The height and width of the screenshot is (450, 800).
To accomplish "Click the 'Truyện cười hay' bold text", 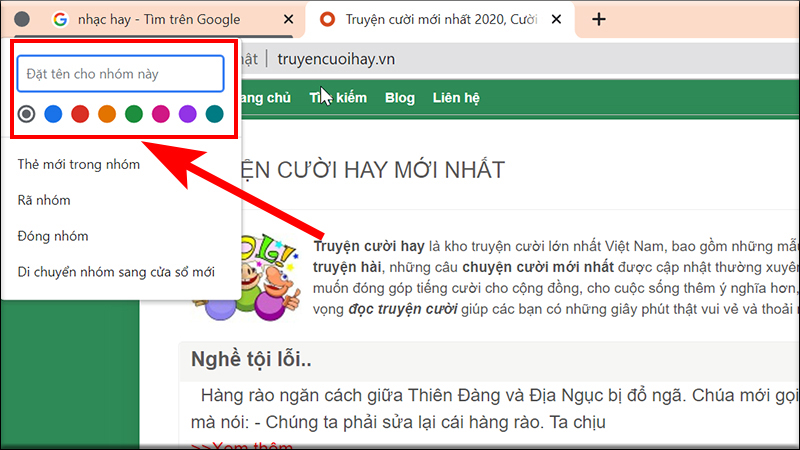I will pos(369,246).
